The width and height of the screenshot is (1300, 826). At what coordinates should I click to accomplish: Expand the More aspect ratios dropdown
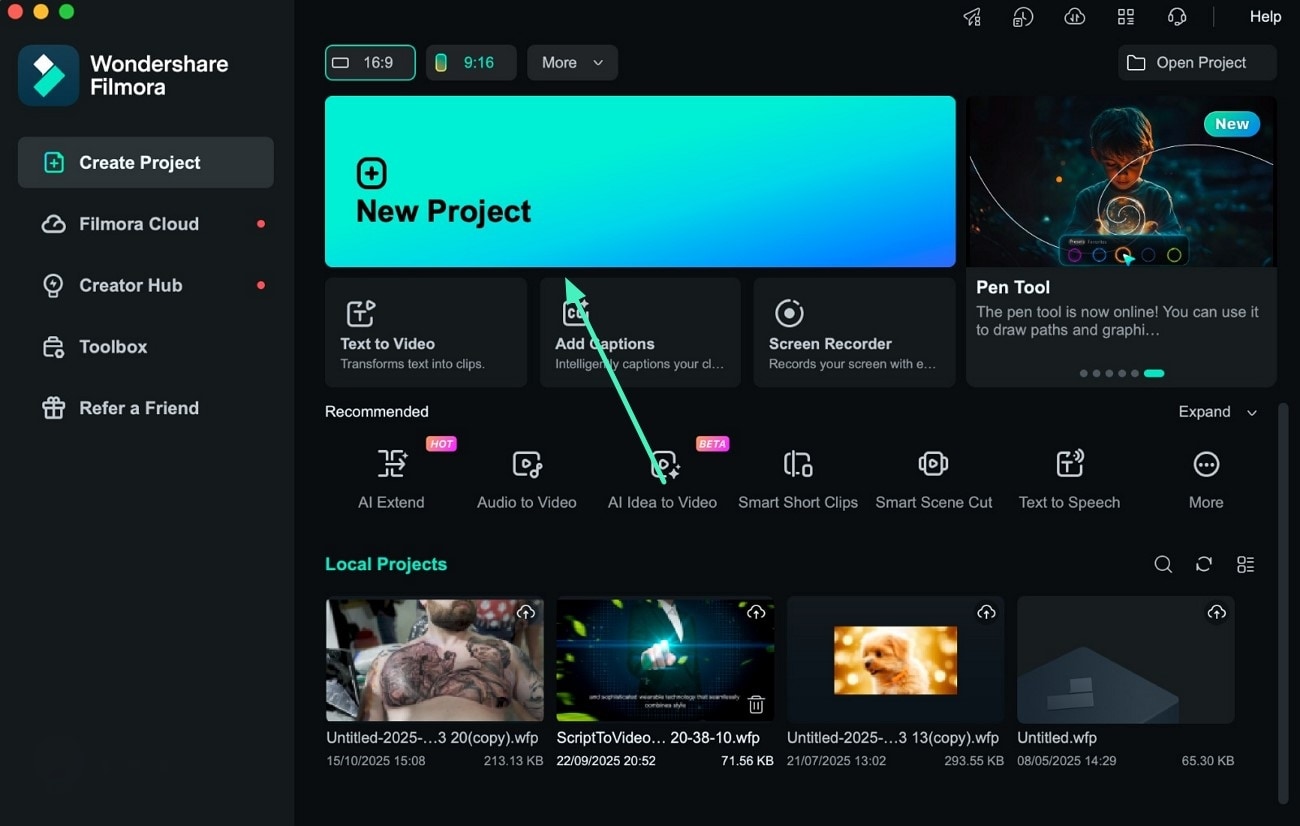coord(572,62)
